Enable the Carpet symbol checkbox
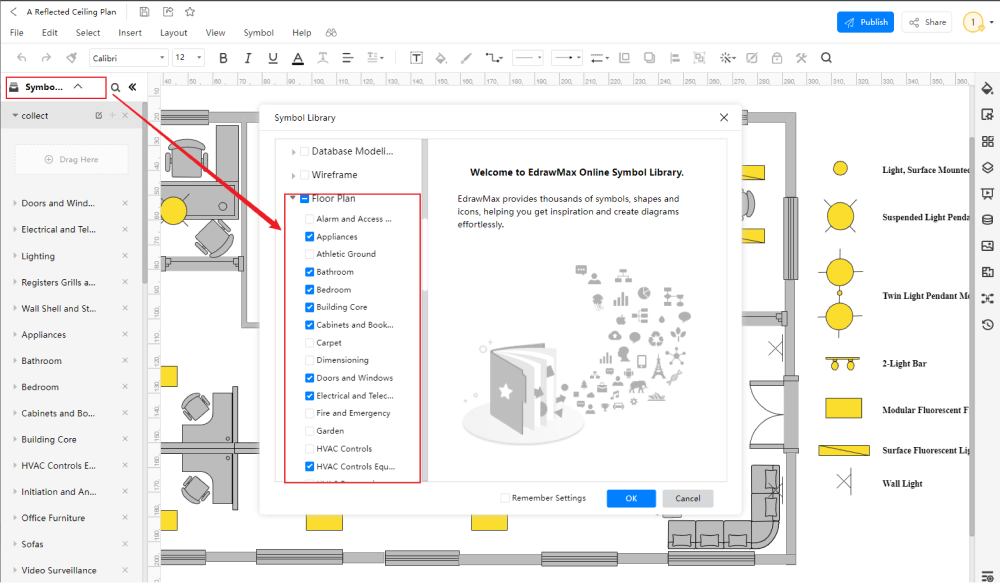 [309, 343]
